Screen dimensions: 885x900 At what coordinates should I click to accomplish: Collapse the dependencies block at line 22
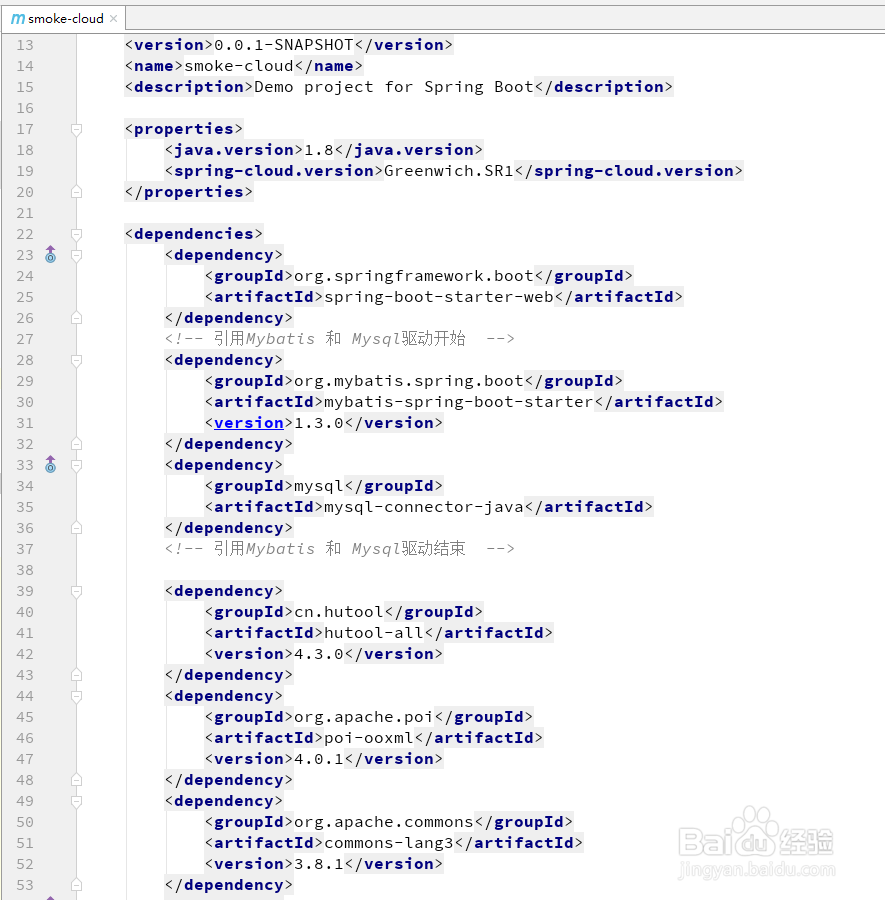click(x=76, y=234)
